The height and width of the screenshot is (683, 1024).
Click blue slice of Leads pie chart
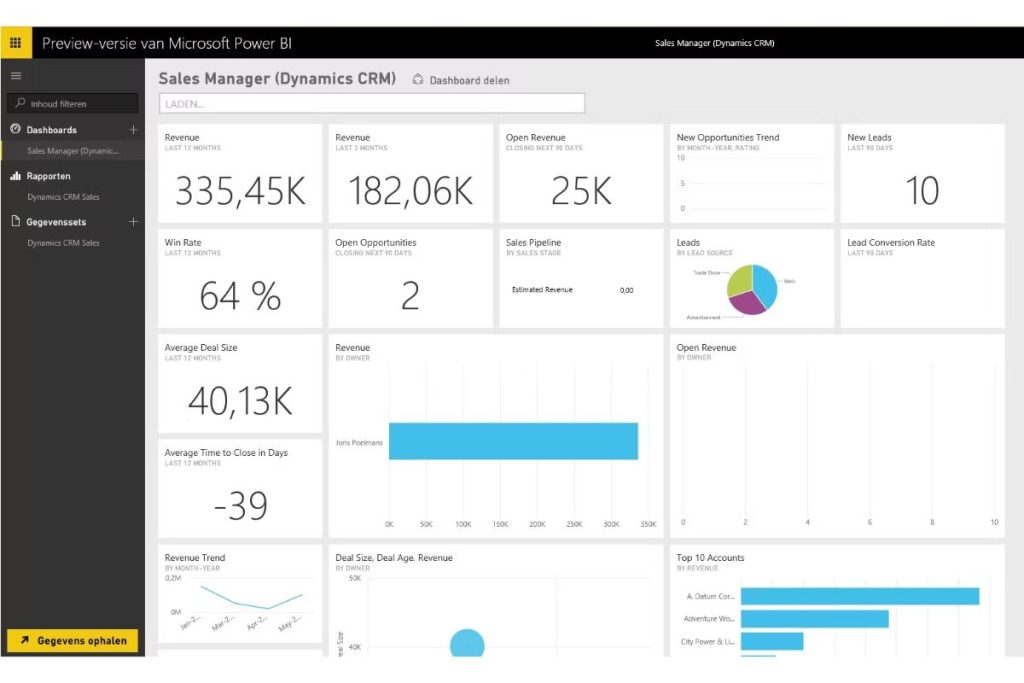coord(764,284)
